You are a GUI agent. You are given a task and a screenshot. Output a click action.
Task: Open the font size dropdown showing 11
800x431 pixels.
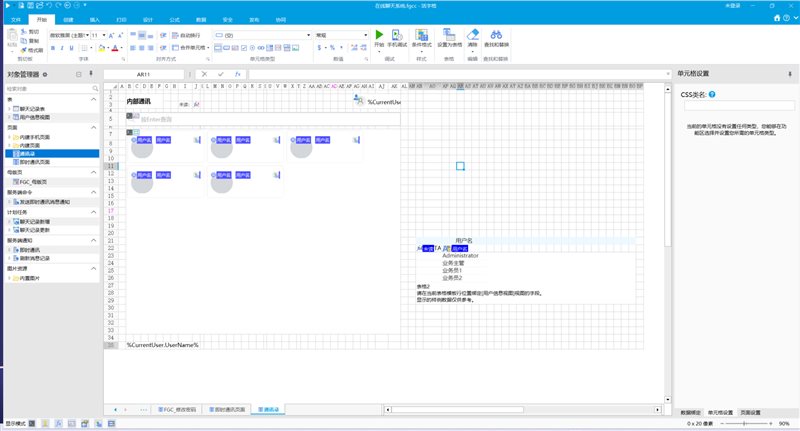pos(104,35)
